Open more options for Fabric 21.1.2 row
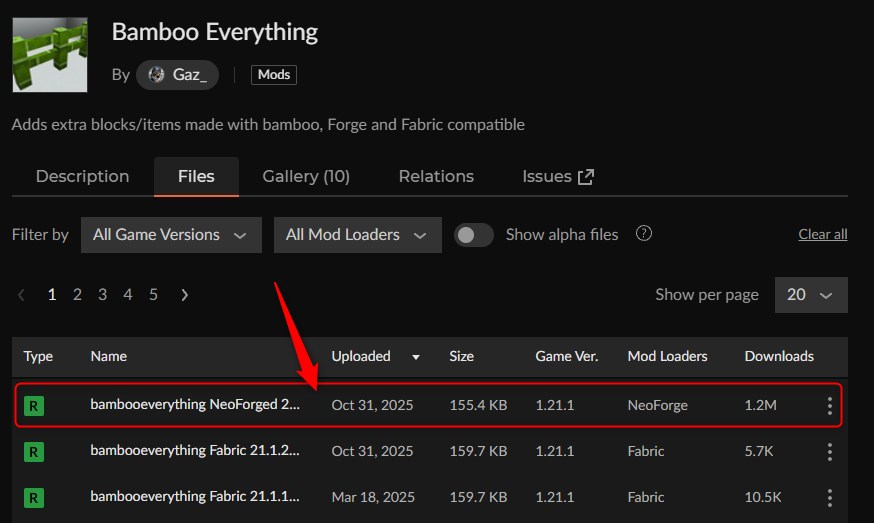Screen dimensions: 874x523 click(x=830, y=452)
